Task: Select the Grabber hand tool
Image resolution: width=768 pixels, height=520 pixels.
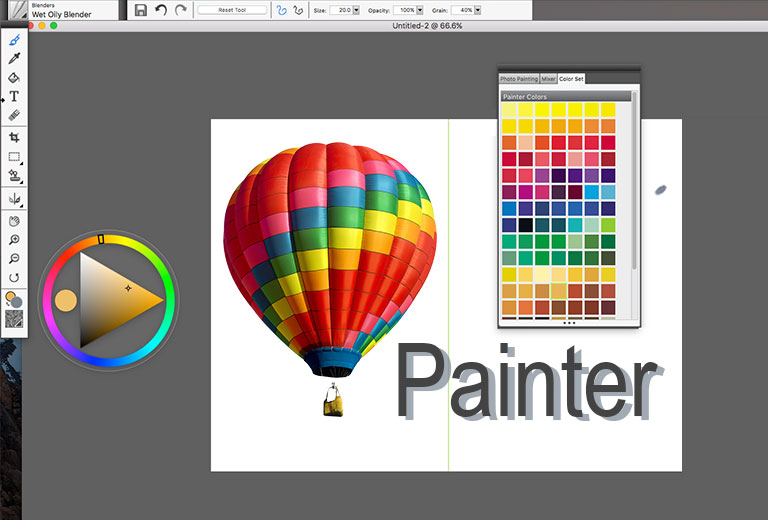Action: point(14,221)
